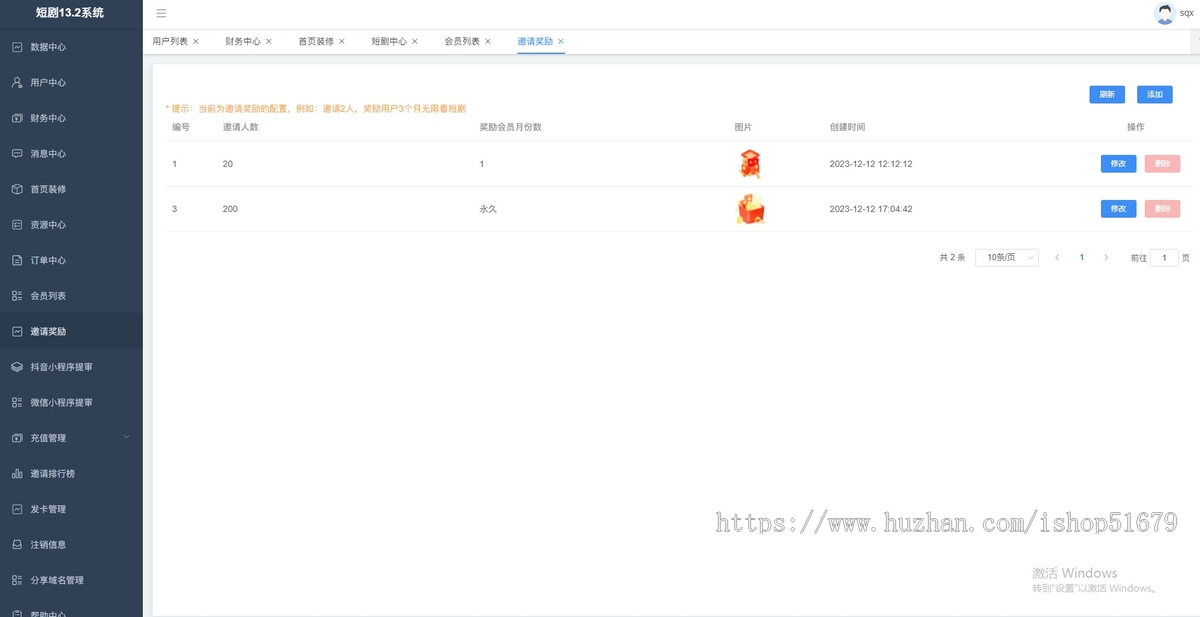
Task: Open 用户中心 in the sidebar
Action: coord(71,82)
